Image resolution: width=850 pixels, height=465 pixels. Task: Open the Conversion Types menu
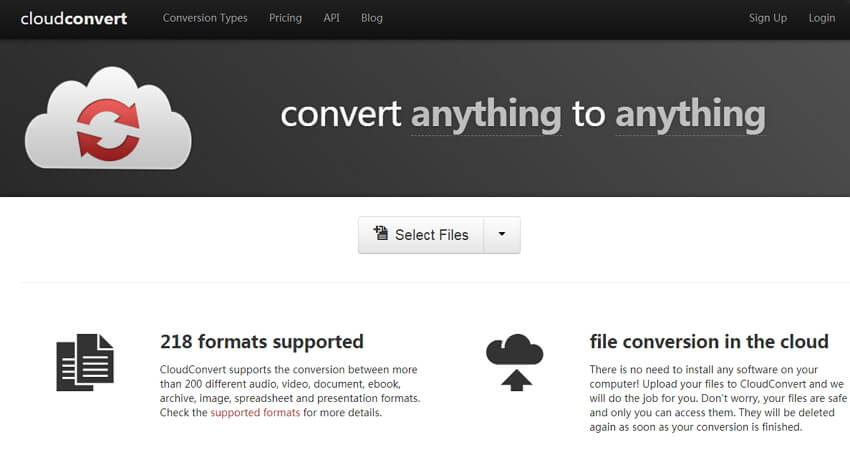(x=205, y=18)
